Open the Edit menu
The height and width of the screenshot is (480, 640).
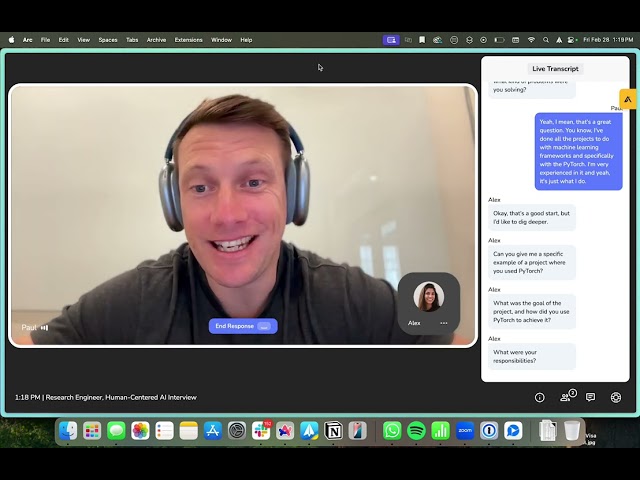click(63, 40)
